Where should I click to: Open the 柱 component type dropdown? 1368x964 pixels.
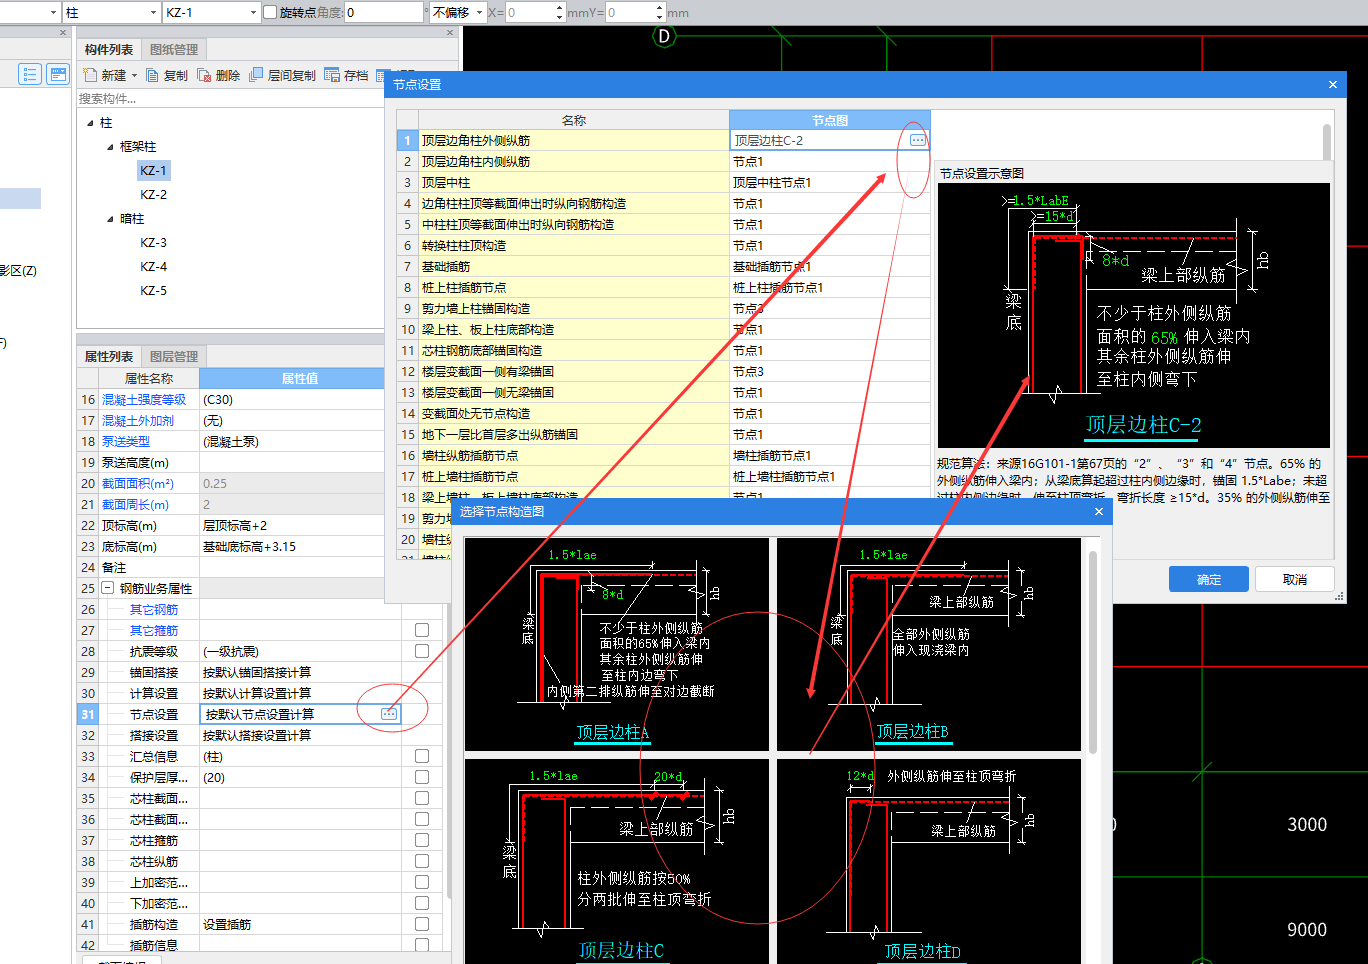pyautogui.click(x=153, y=12)
